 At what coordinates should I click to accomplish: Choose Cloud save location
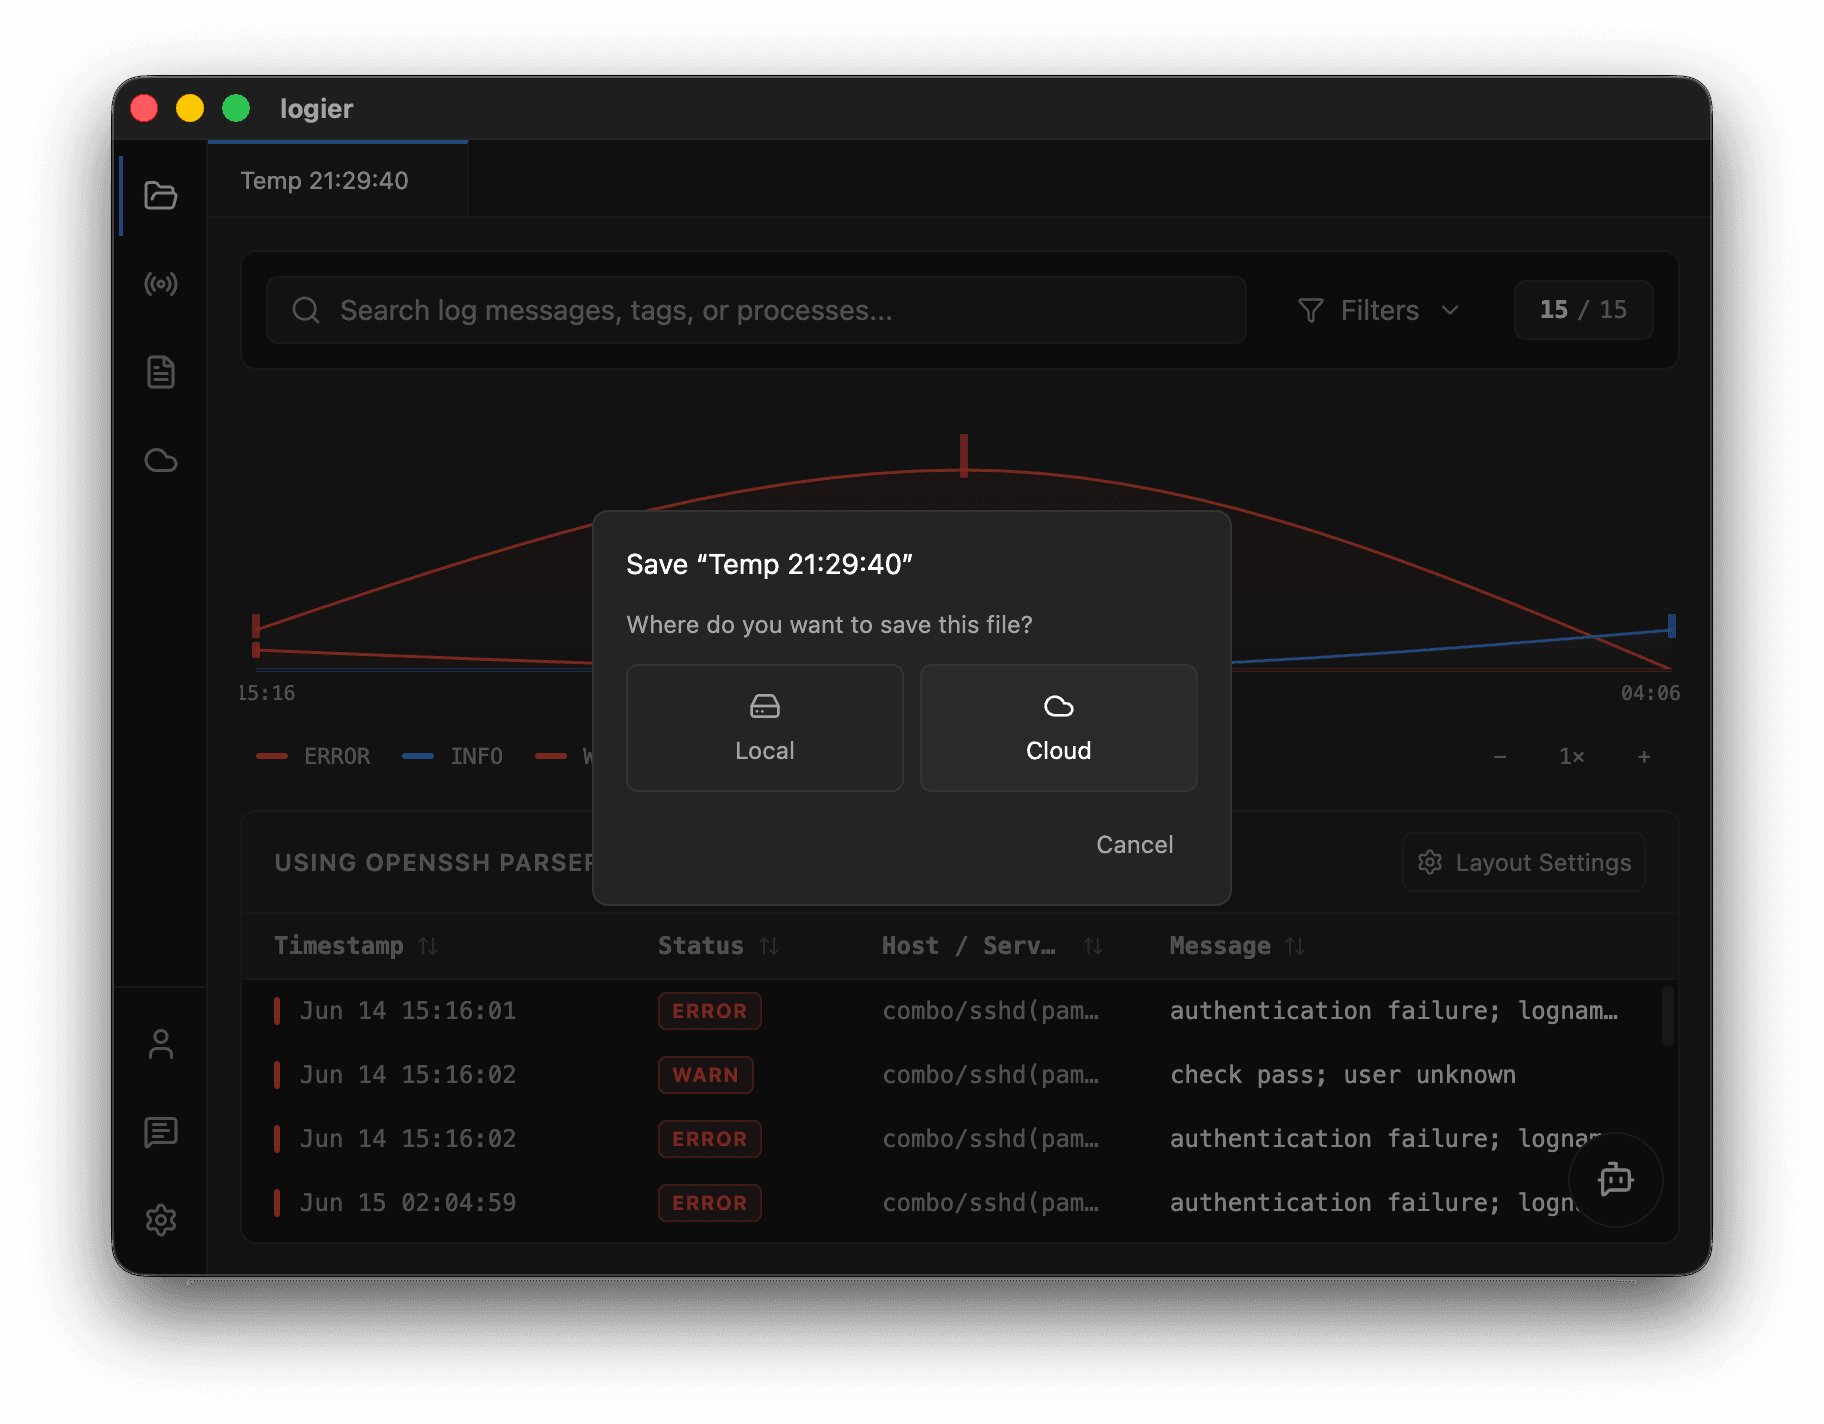click(1059, 728)
